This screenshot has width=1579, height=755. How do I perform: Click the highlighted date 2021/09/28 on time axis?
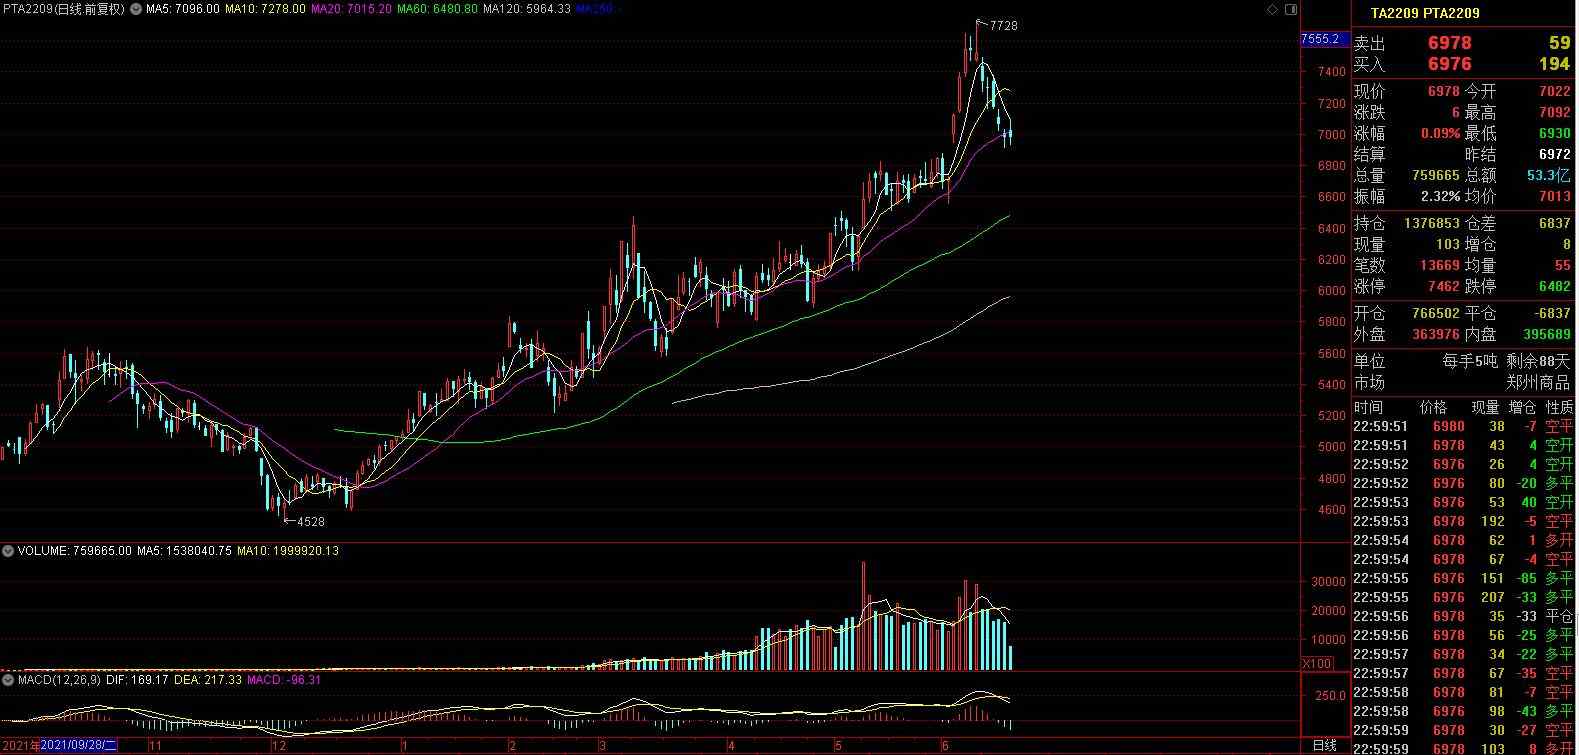[79, 745]
